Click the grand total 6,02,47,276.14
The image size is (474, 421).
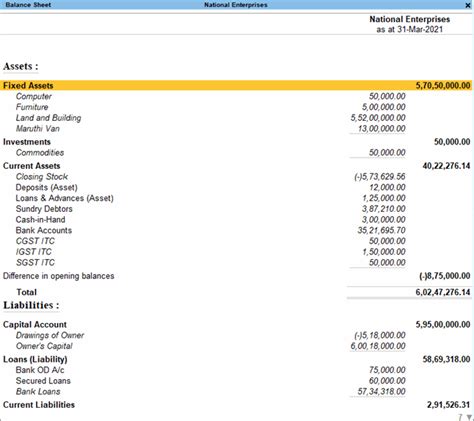tap(443, 292)
